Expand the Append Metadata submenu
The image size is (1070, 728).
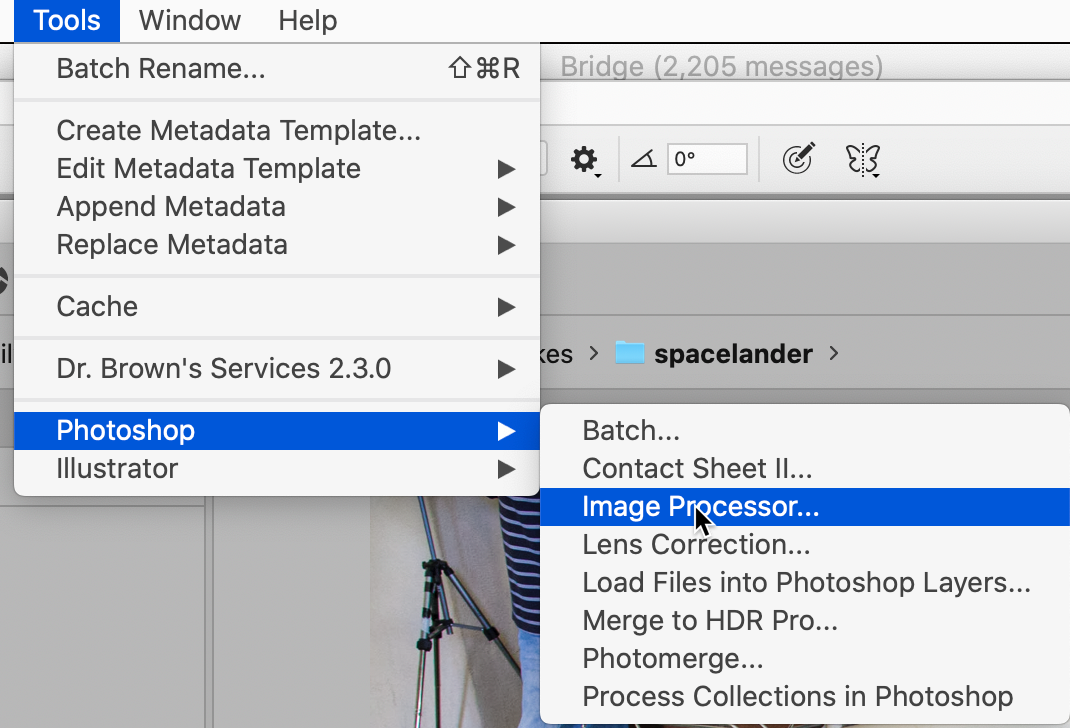[x=170, y=207]
